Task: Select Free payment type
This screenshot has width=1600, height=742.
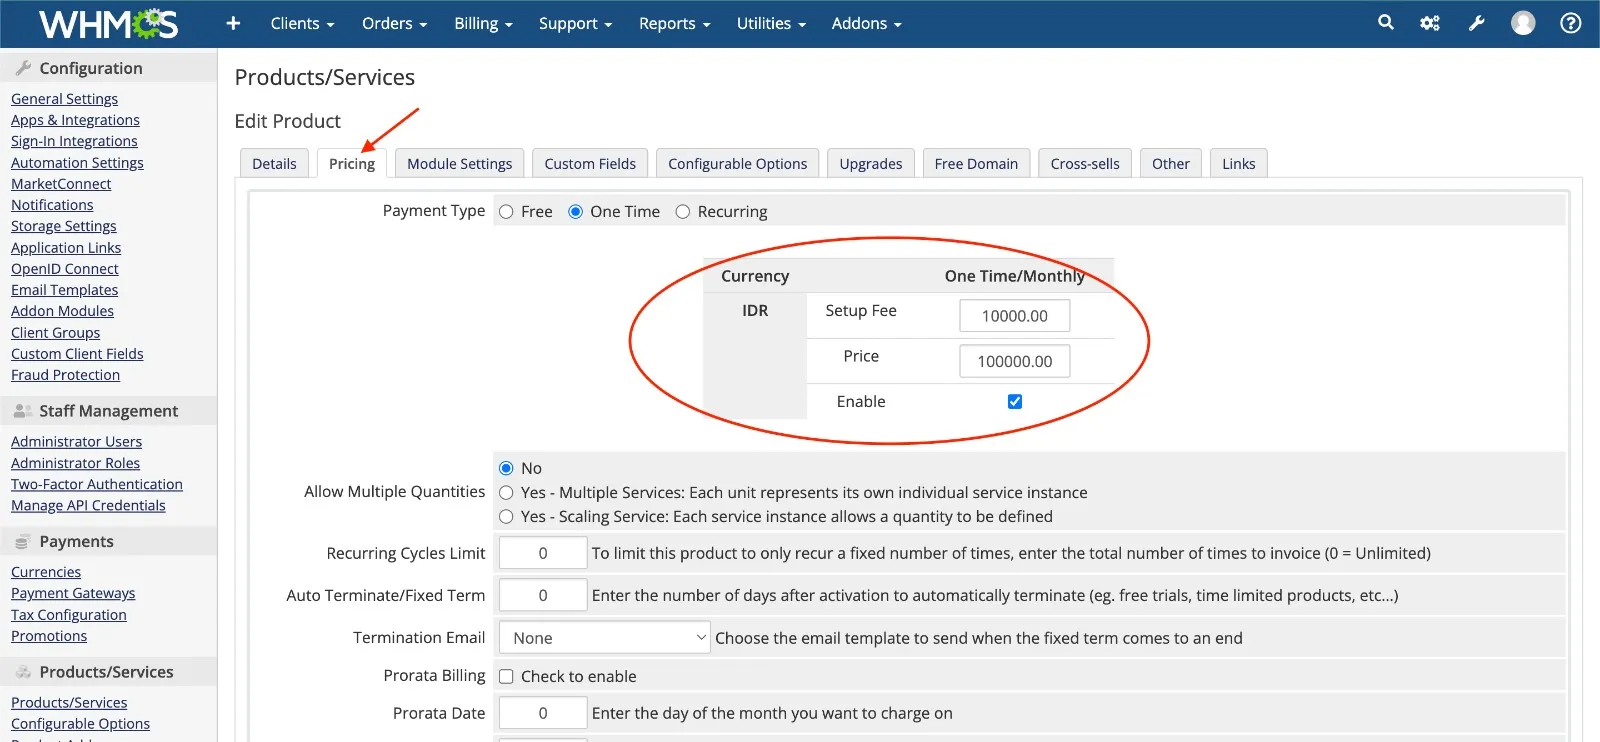Action: point(506,212)
